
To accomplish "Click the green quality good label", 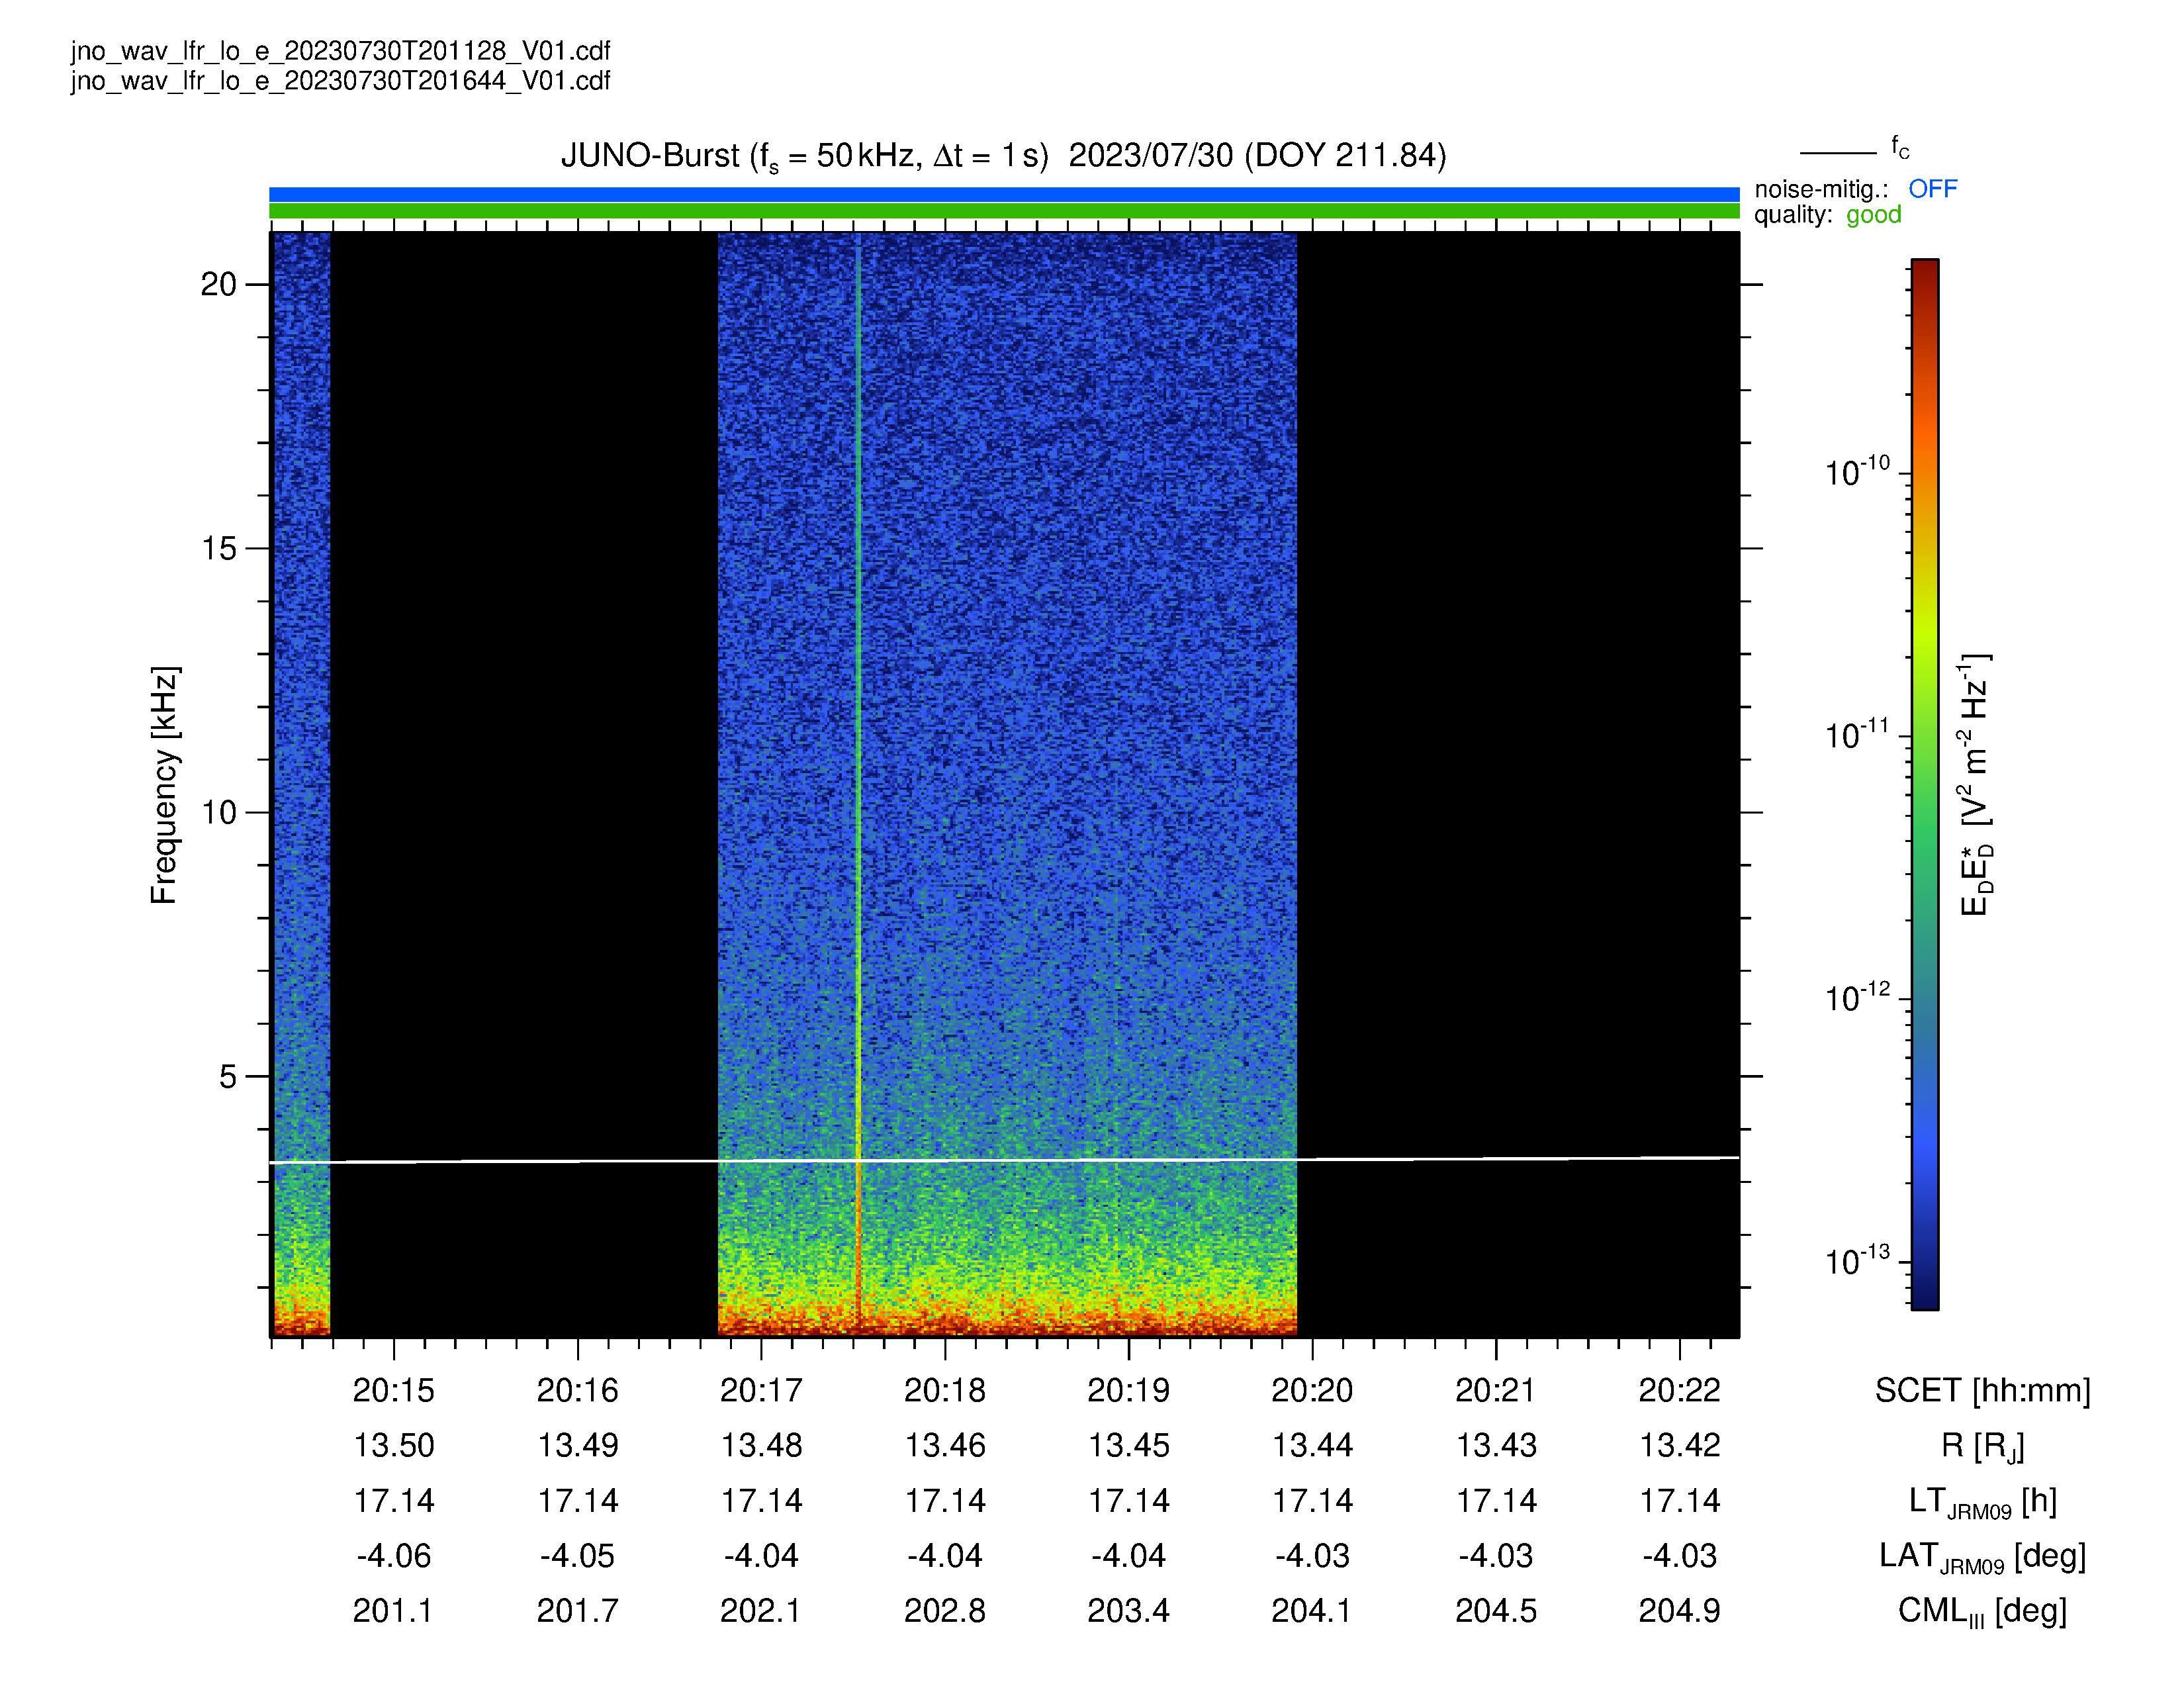I will click(1873, 215).
